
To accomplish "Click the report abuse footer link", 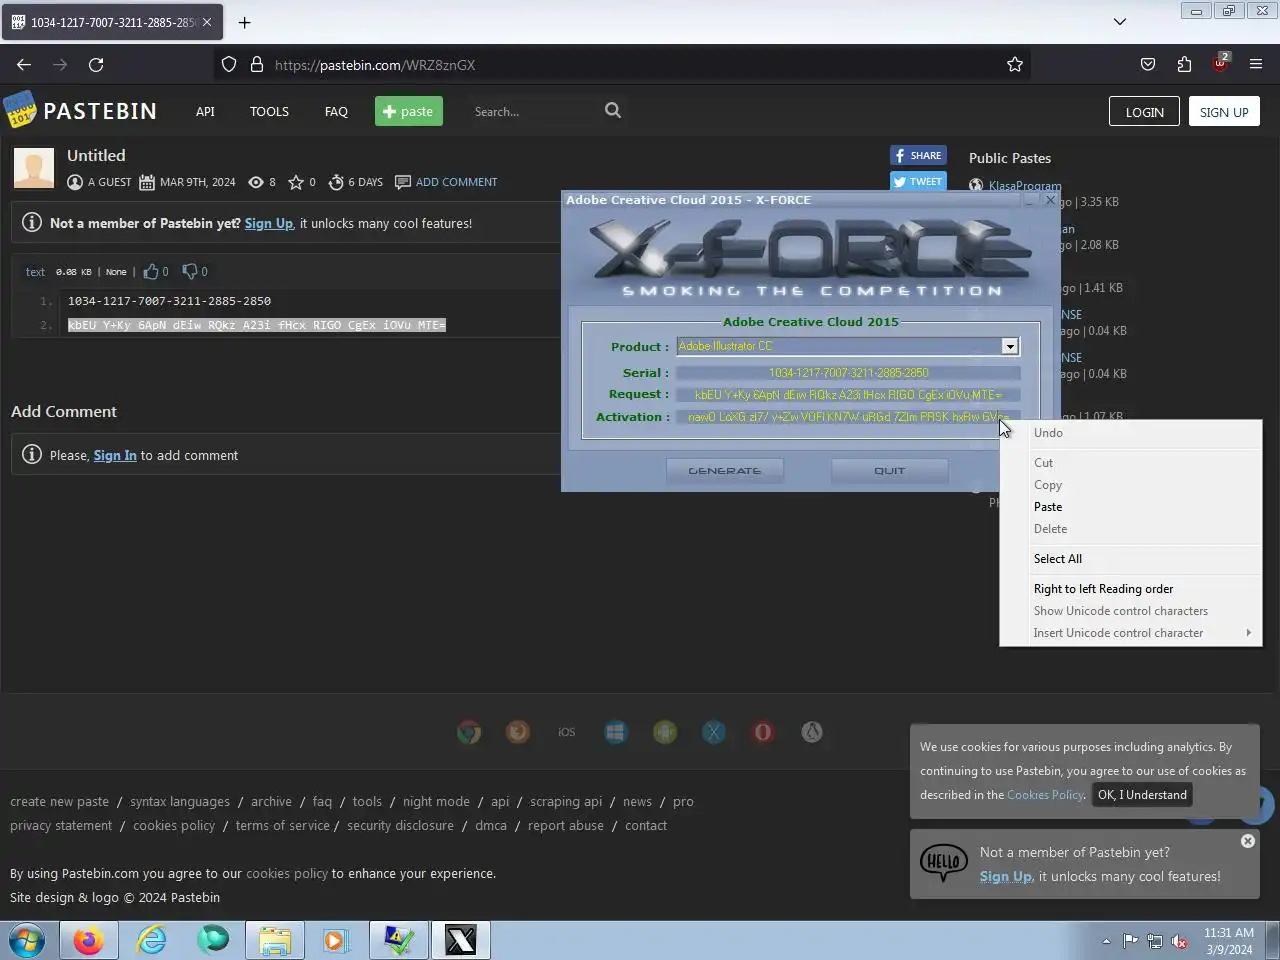I will 566,826.
